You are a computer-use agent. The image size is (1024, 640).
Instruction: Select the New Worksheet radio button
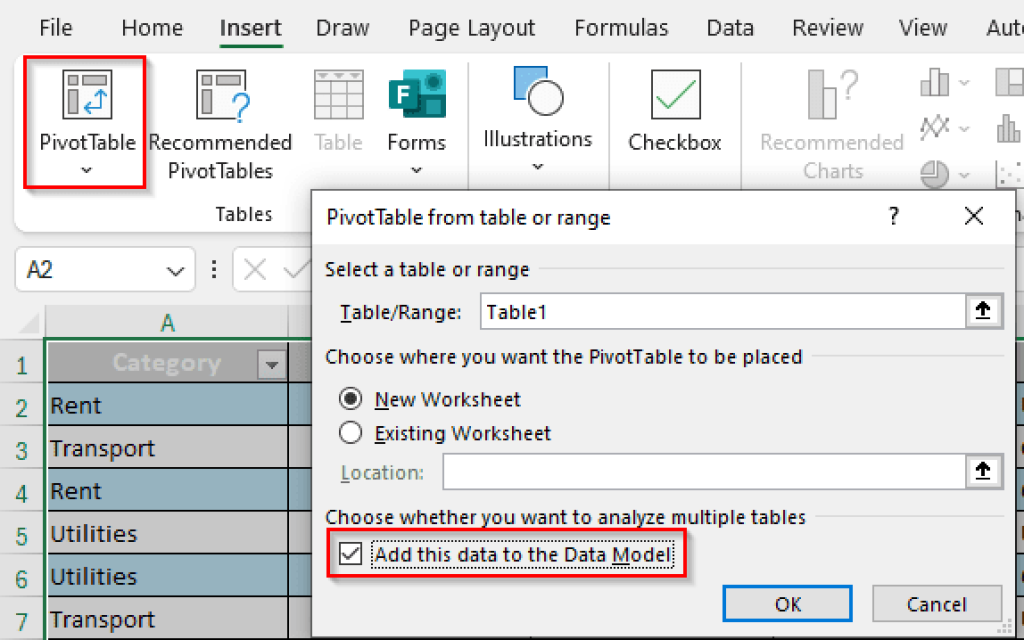click(x=351, y=400)
